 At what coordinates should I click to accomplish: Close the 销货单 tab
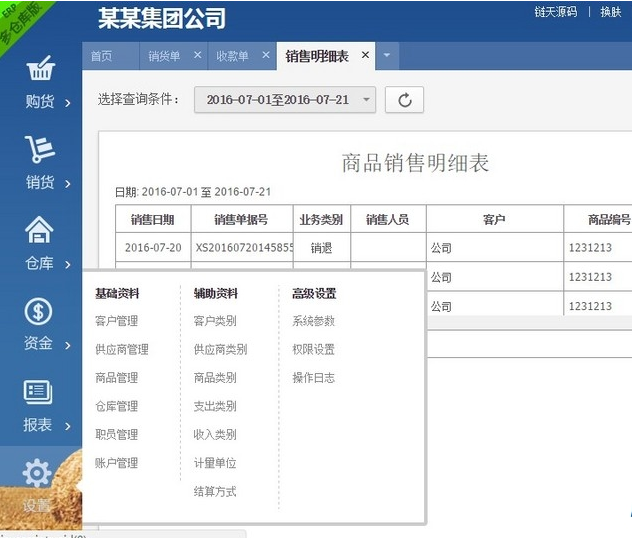pyautogui.click(x=197, y=56)
